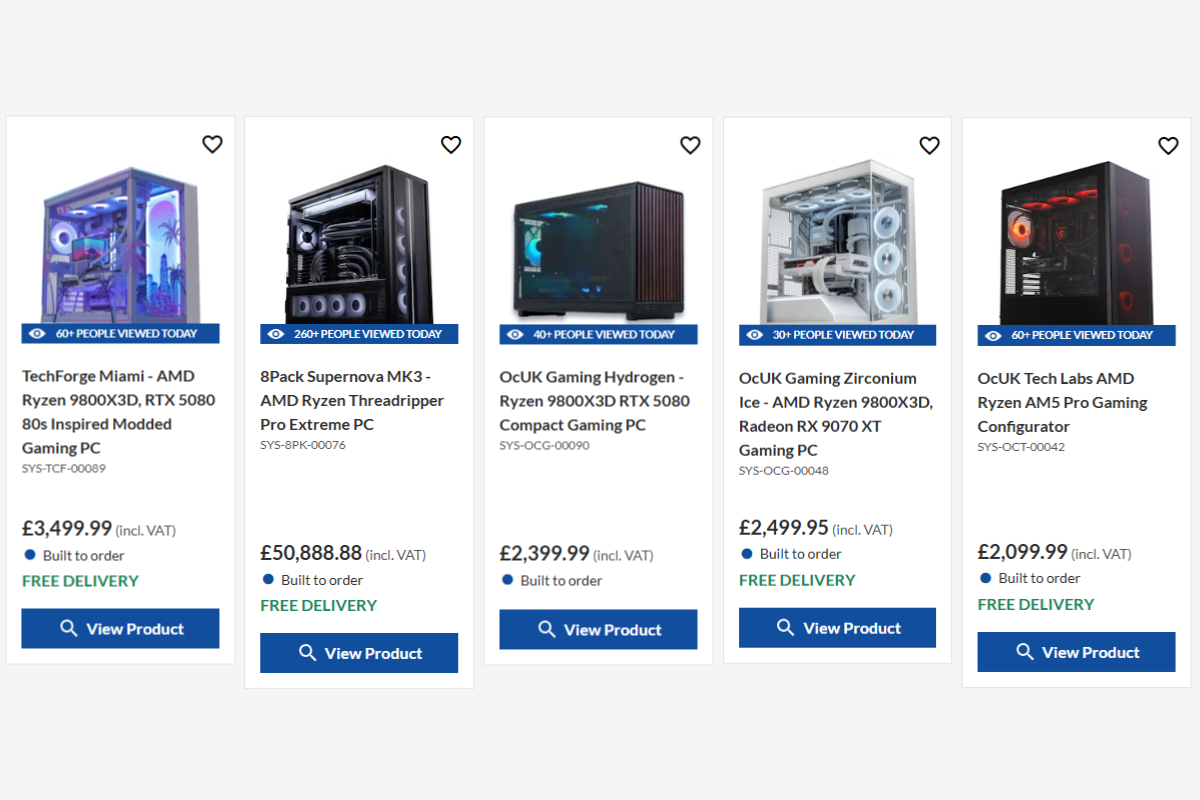Open View Product for Zirconium Ice PC

tap(837, 628)
